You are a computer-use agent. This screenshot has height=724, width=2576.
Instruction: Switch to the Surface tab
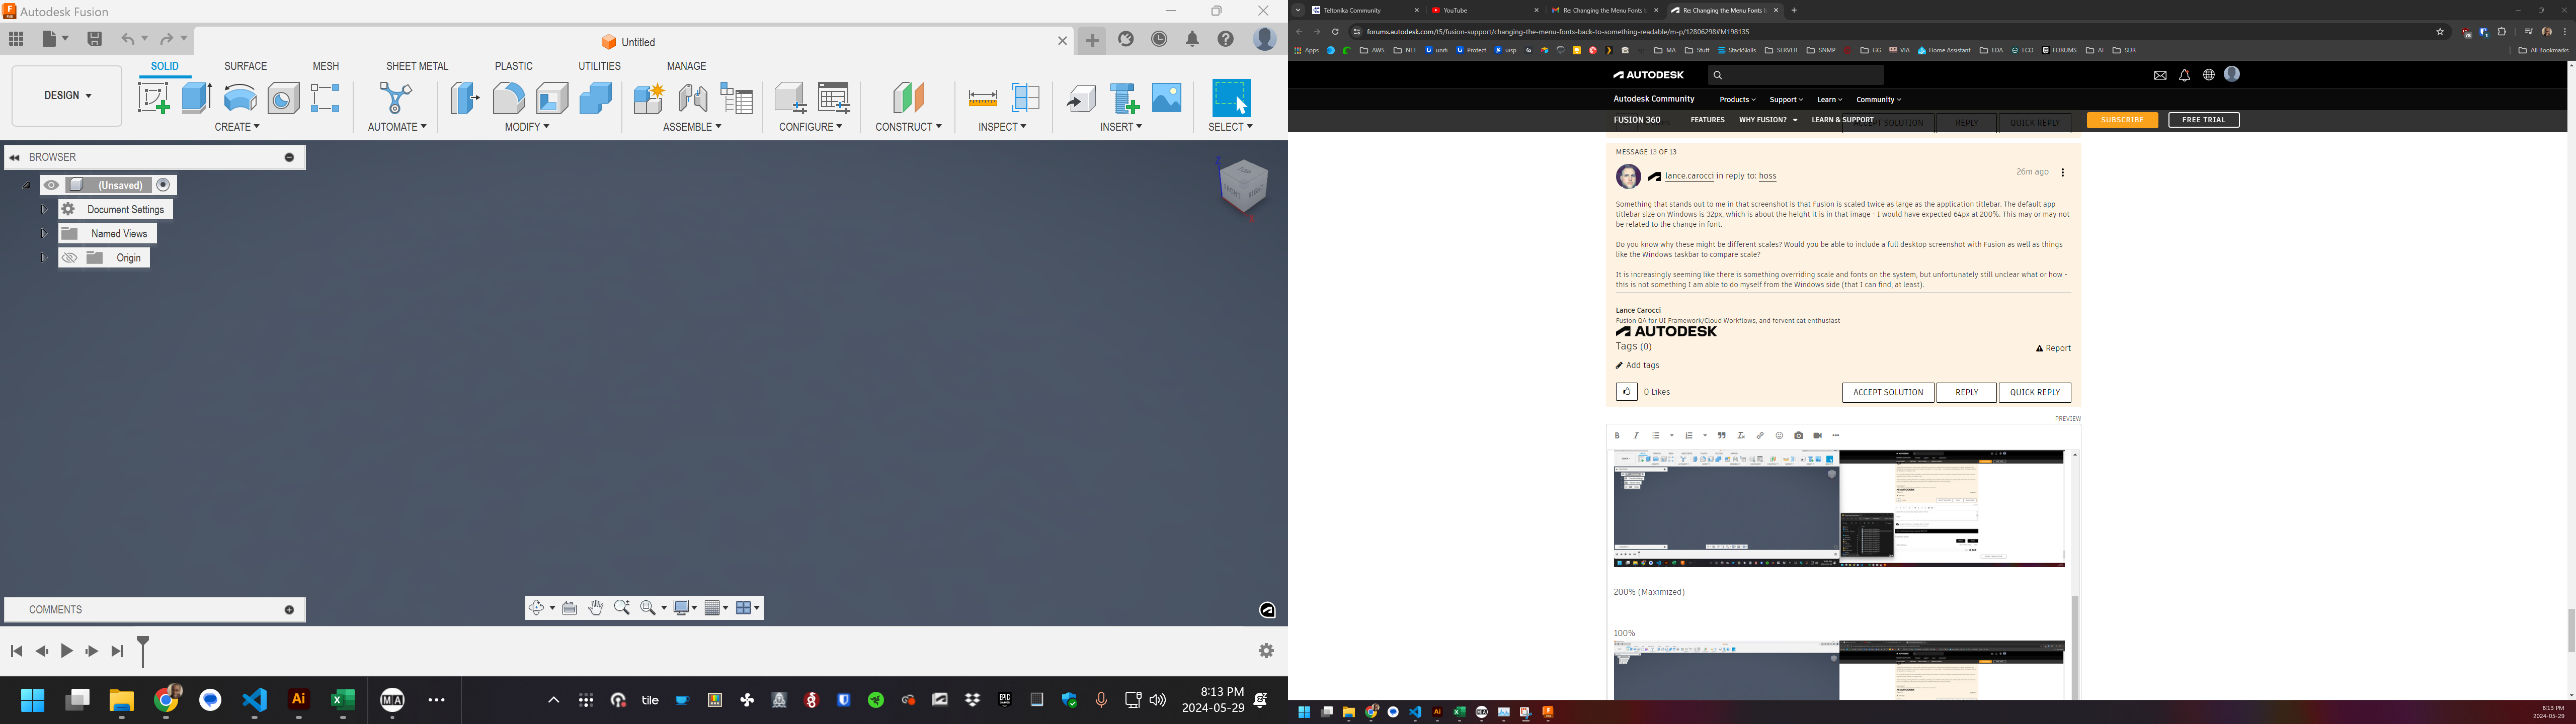click(x=246, y=66)
